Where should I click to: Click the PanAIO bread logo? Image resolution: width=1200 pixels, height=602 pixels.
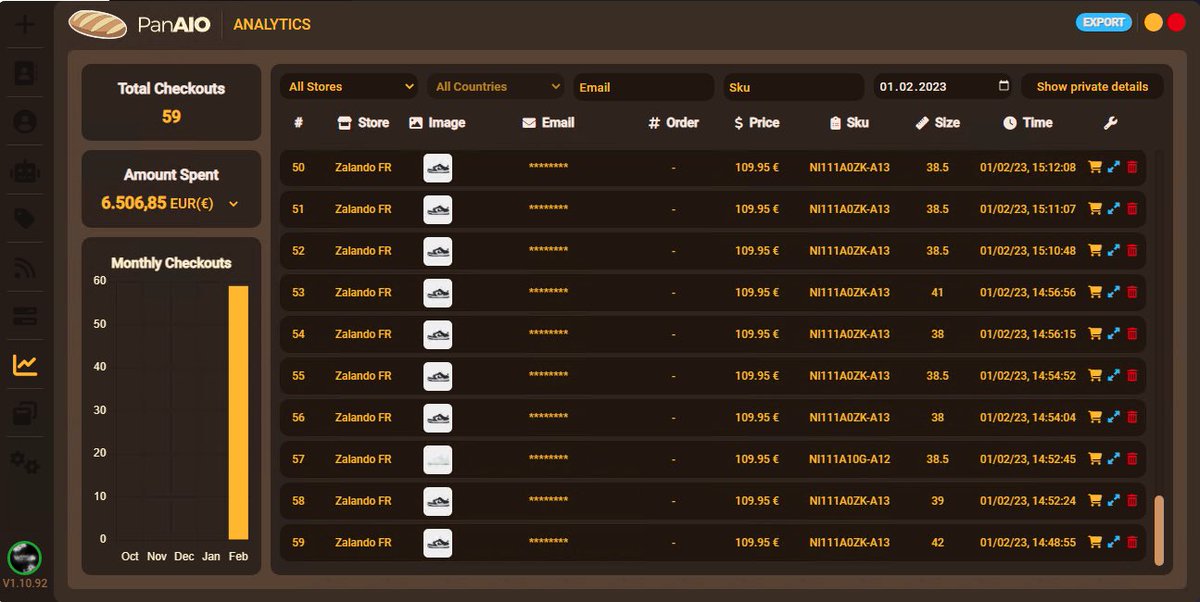[97, 23]
